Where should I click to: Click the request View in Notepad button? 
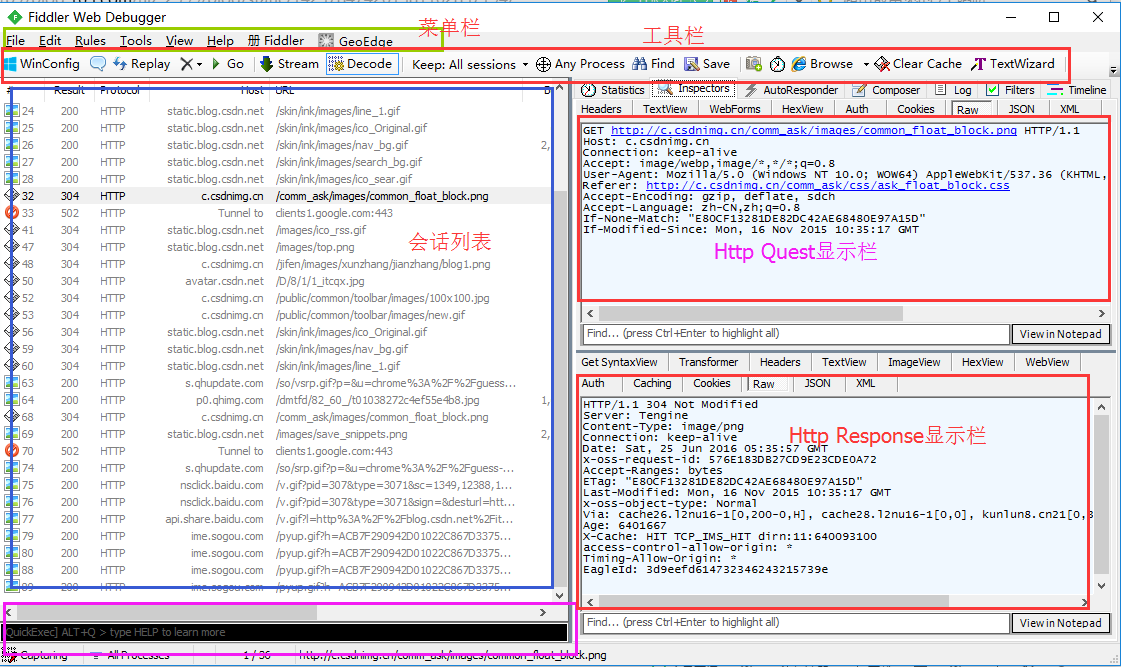click(x=1060, y=334)
